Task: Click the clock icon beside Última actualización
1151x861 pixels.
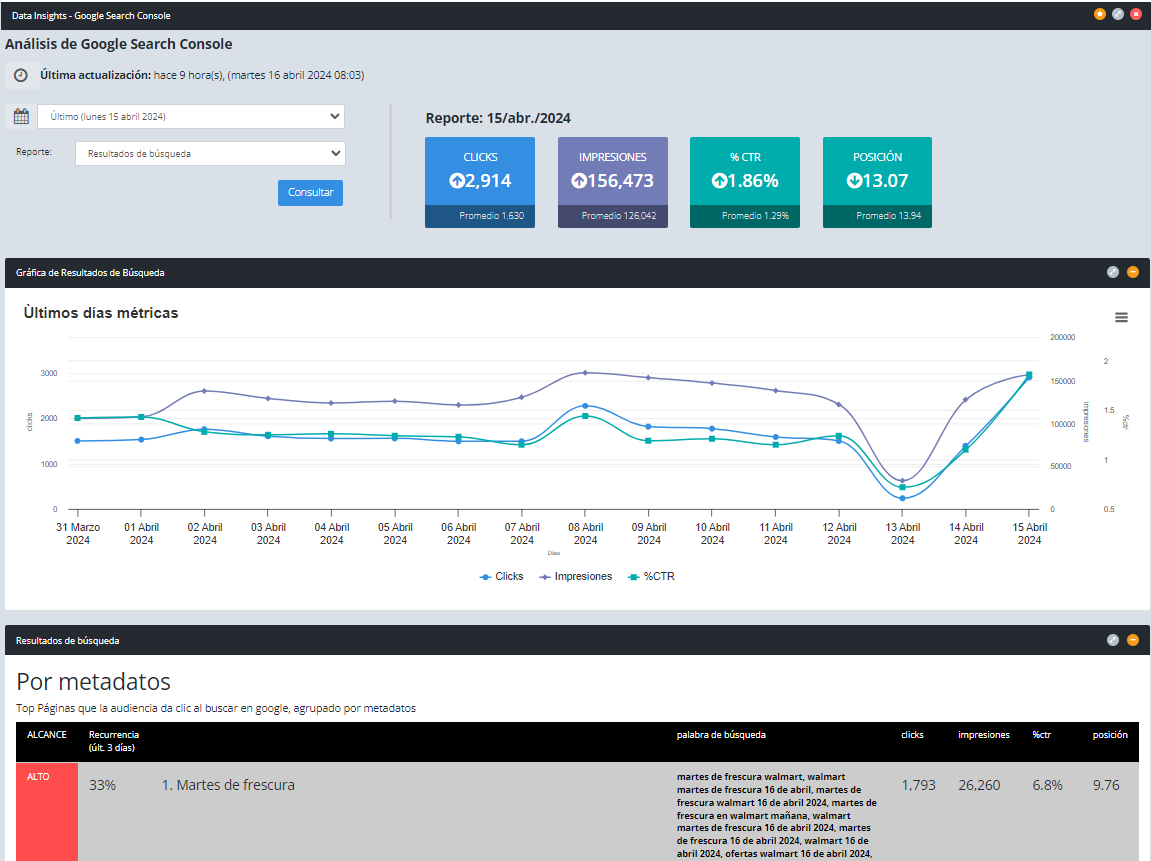Action: pos(21,74)
